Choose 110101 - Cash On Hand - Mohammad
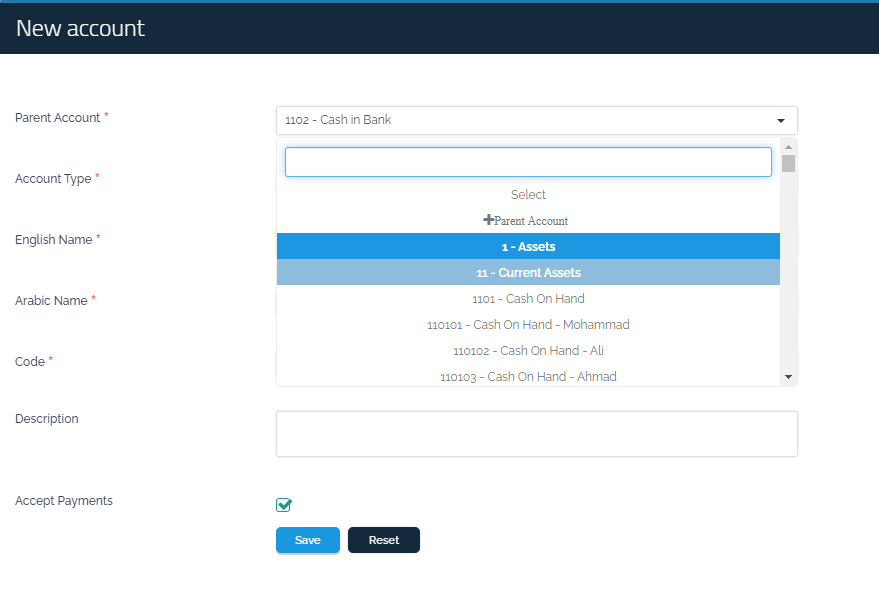Screen dimensions: 879x602 528,325
